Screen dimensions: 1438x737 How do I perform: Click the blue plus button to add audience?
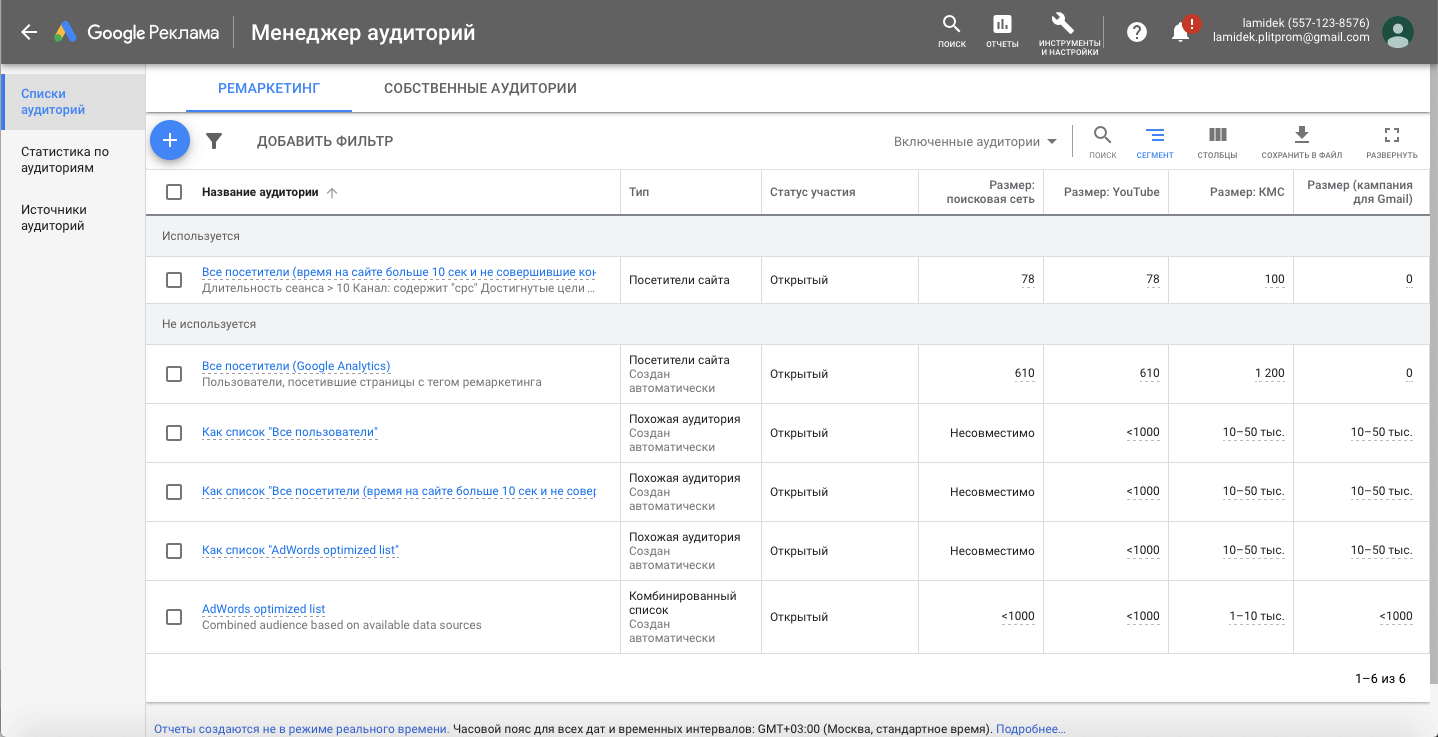pyautogui.click(x=170, y=141)
